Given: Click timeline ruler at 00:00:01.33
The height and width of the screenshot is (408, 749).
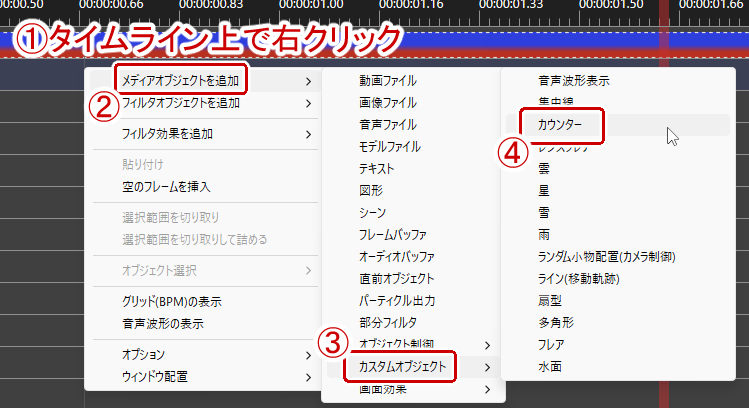Looking at the screenshot, I should click(511, 5).
